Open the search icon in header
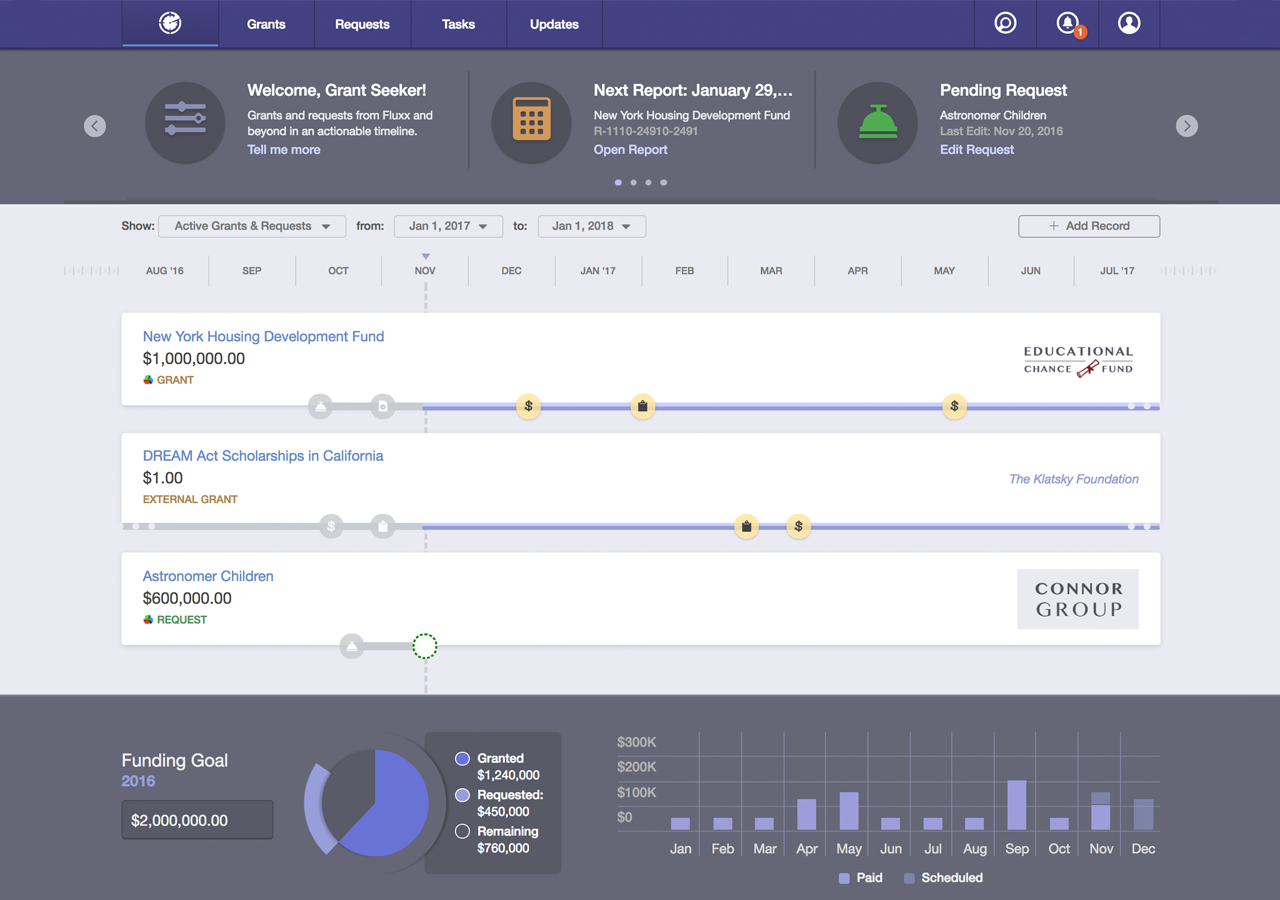This screenshot has height=900, width=1280. coord(1005,23)
